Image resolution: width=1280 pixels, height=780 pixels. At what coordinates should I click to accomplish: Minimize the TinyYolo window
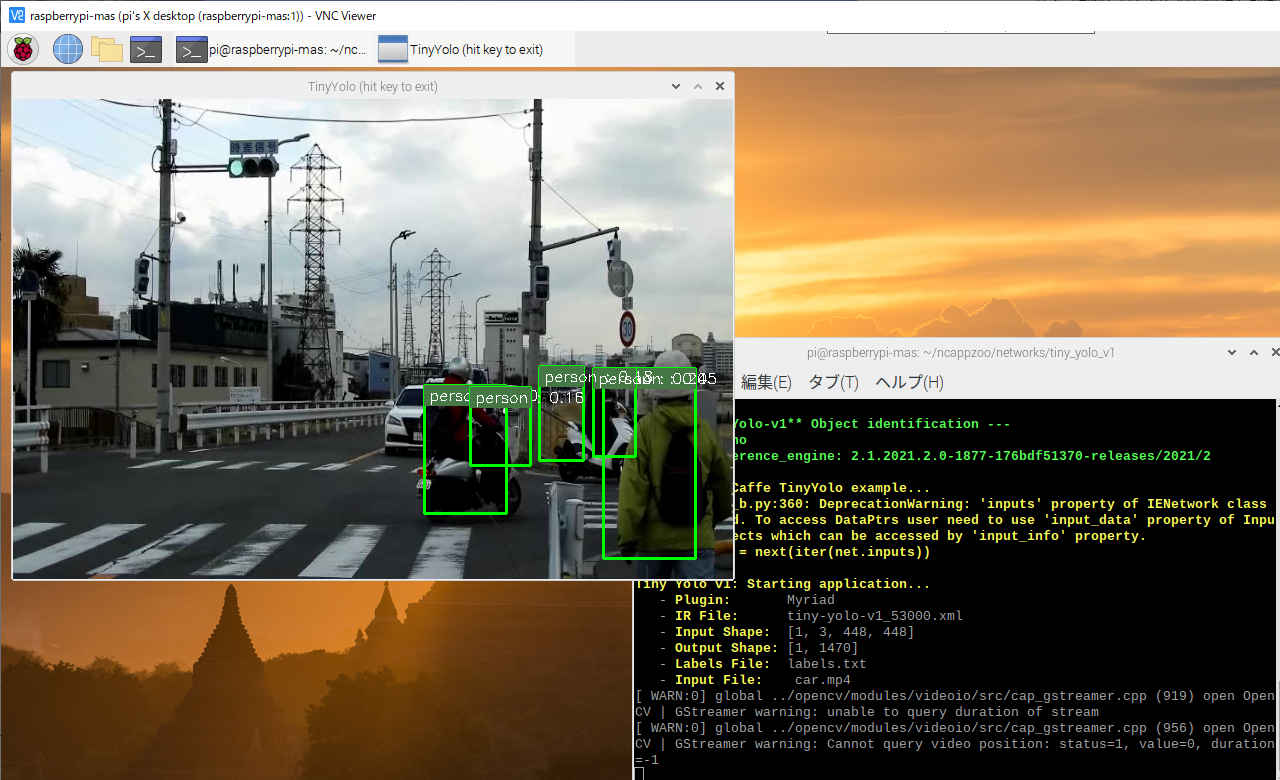click(677, 87)
